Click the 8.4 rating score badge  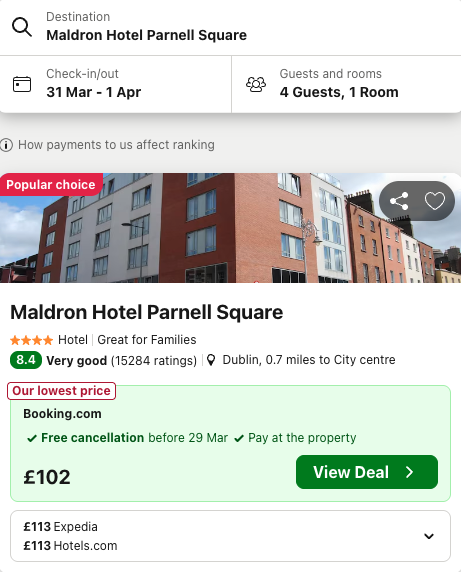tap(26, 360)
